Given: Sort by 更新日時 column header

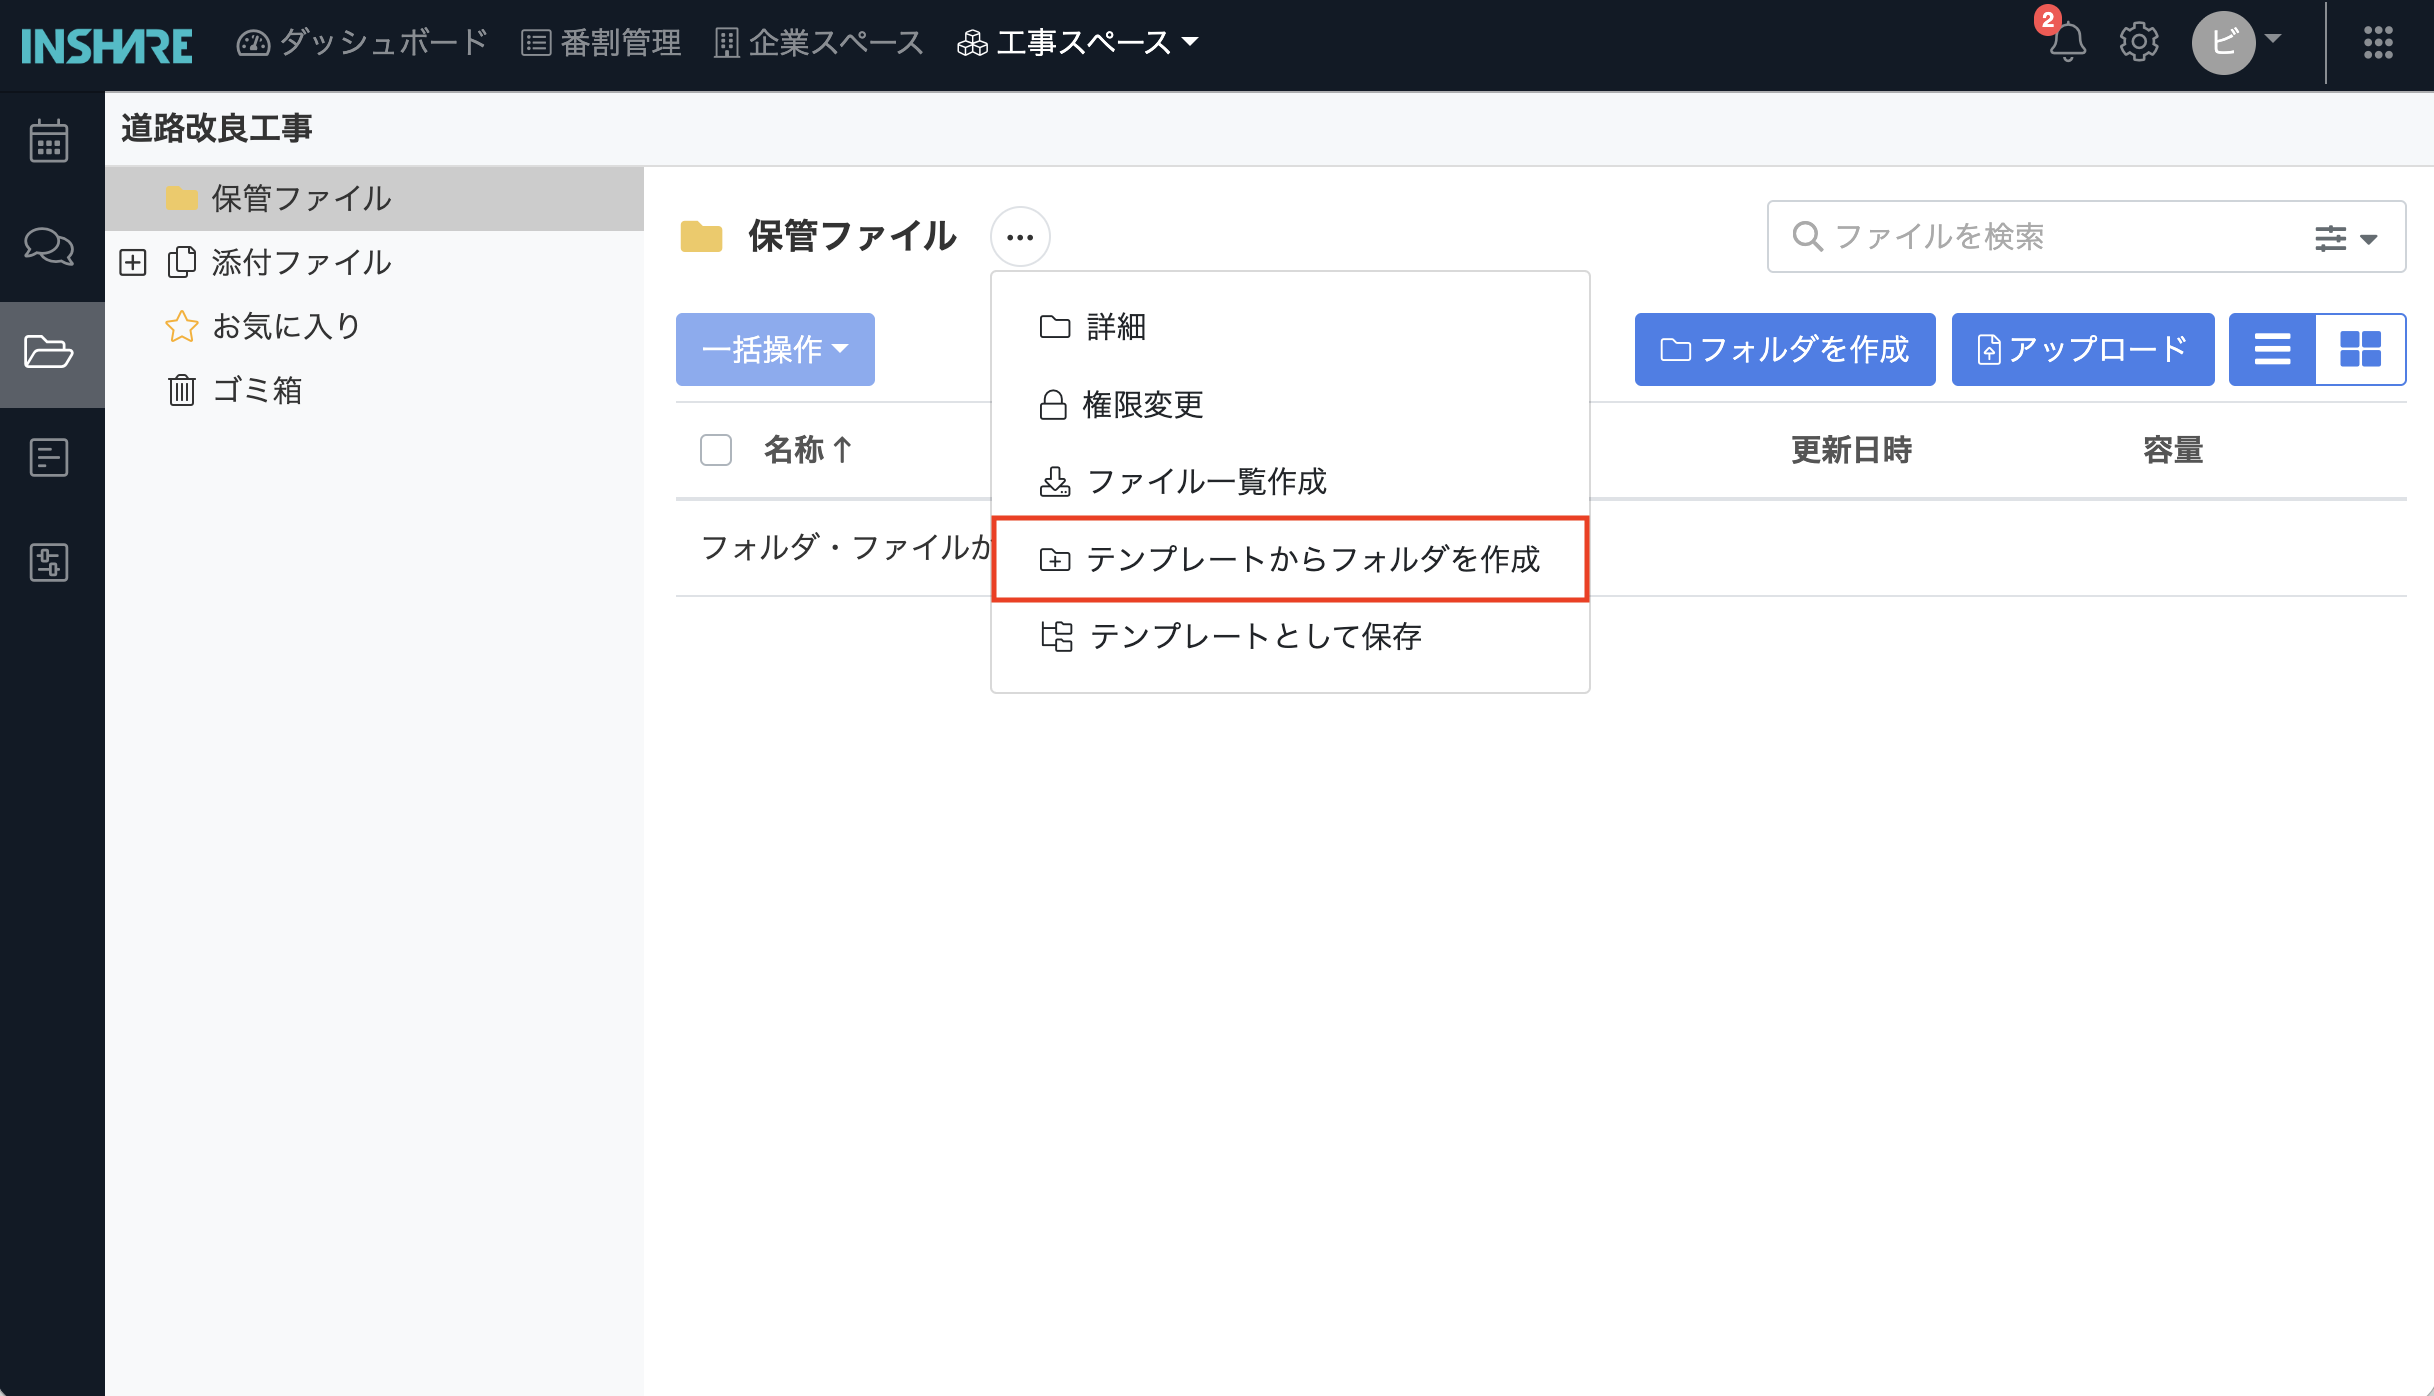Looking at the screenshot, I should [x=1851, y=450].
